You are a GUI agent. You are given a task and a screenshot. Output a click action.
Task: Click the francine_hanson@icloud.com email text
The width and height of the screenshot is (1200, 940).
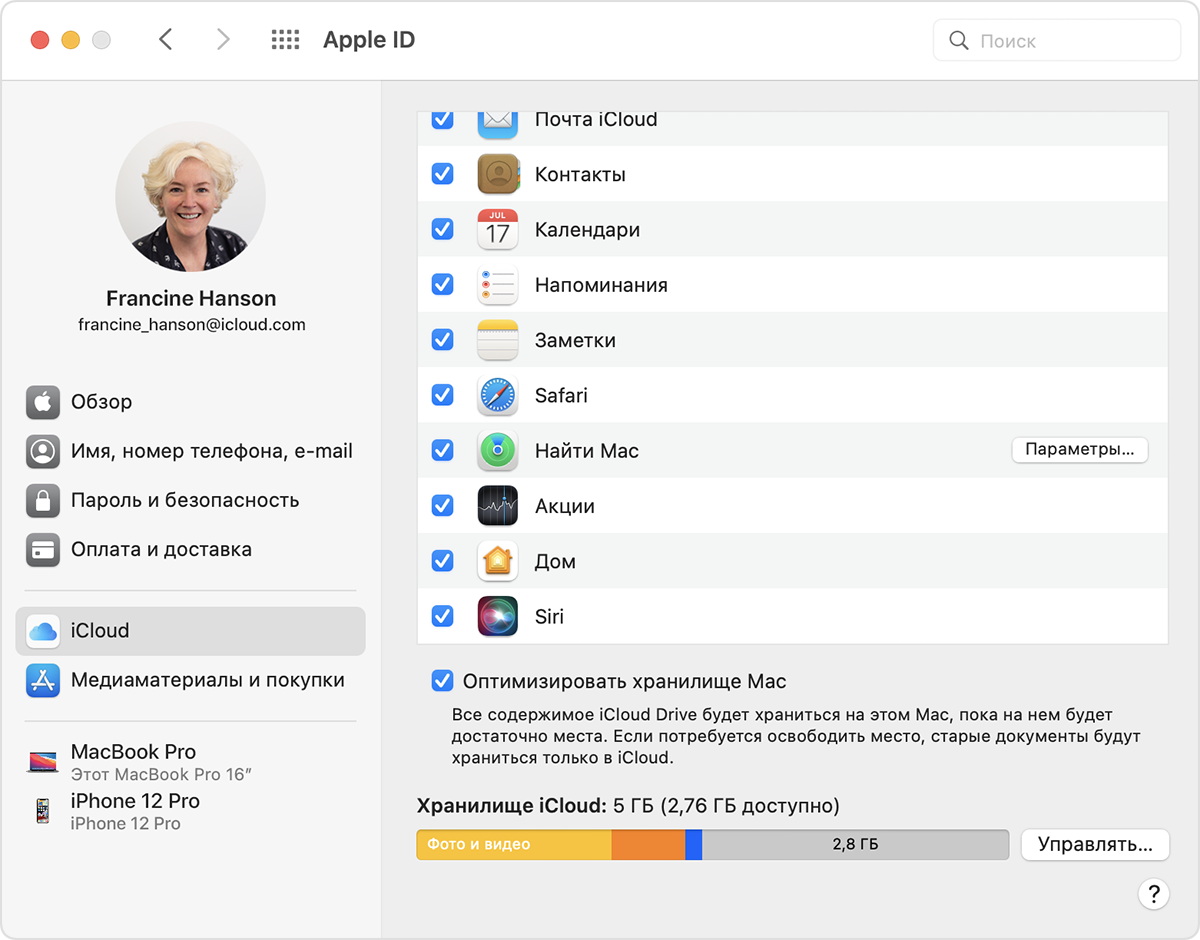pos(191,325)
